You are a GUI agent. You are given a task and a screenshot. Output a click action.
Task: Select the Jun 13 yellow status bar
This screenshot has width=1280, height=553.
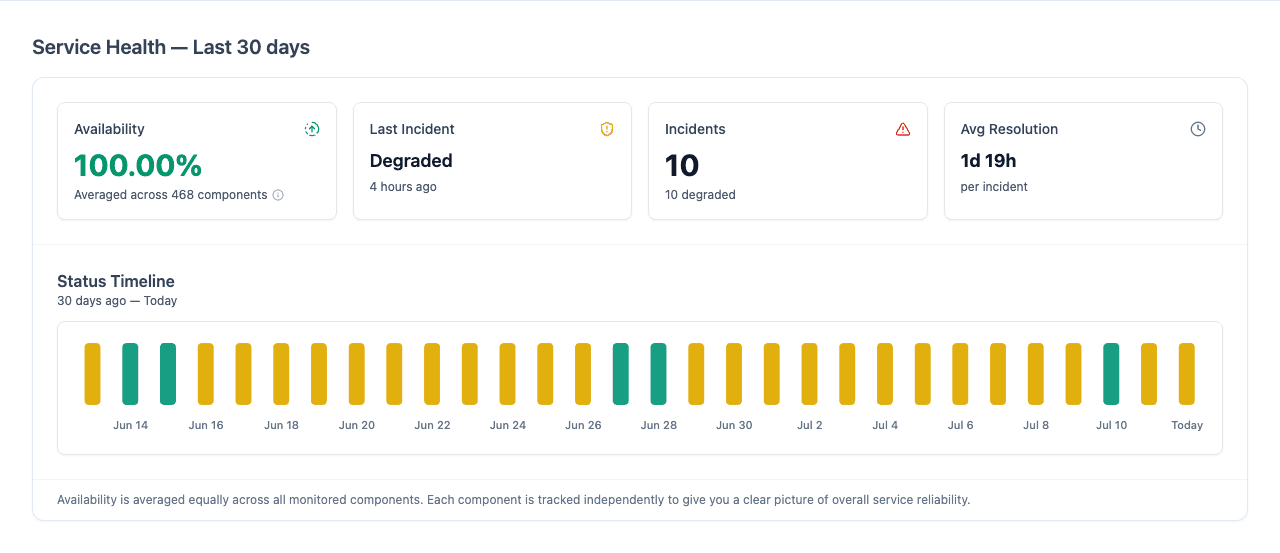click(92, 374)
